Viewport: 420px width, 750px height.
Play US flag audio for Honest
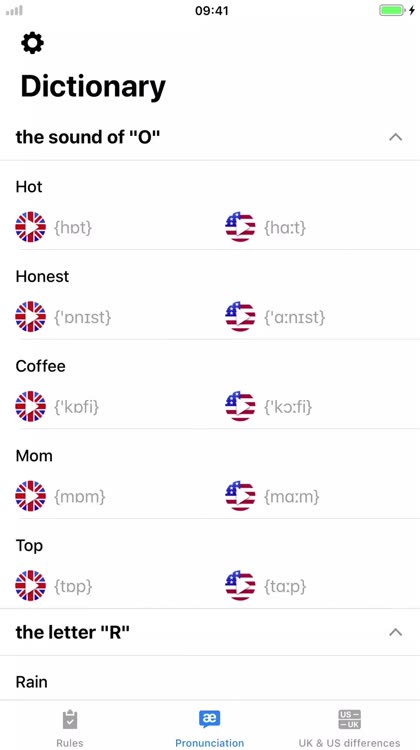[240, 317]
